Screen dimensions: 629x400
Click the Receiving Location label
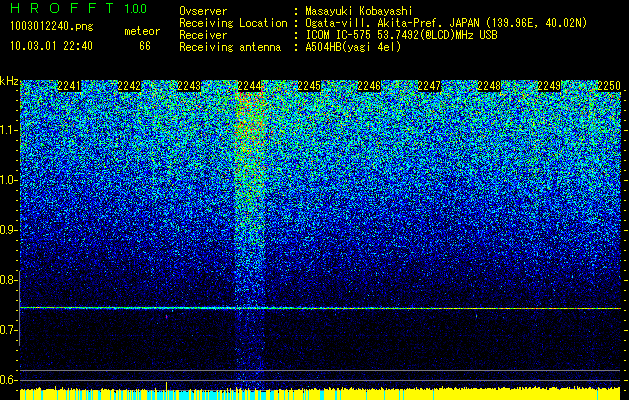[x=233, y=23]
